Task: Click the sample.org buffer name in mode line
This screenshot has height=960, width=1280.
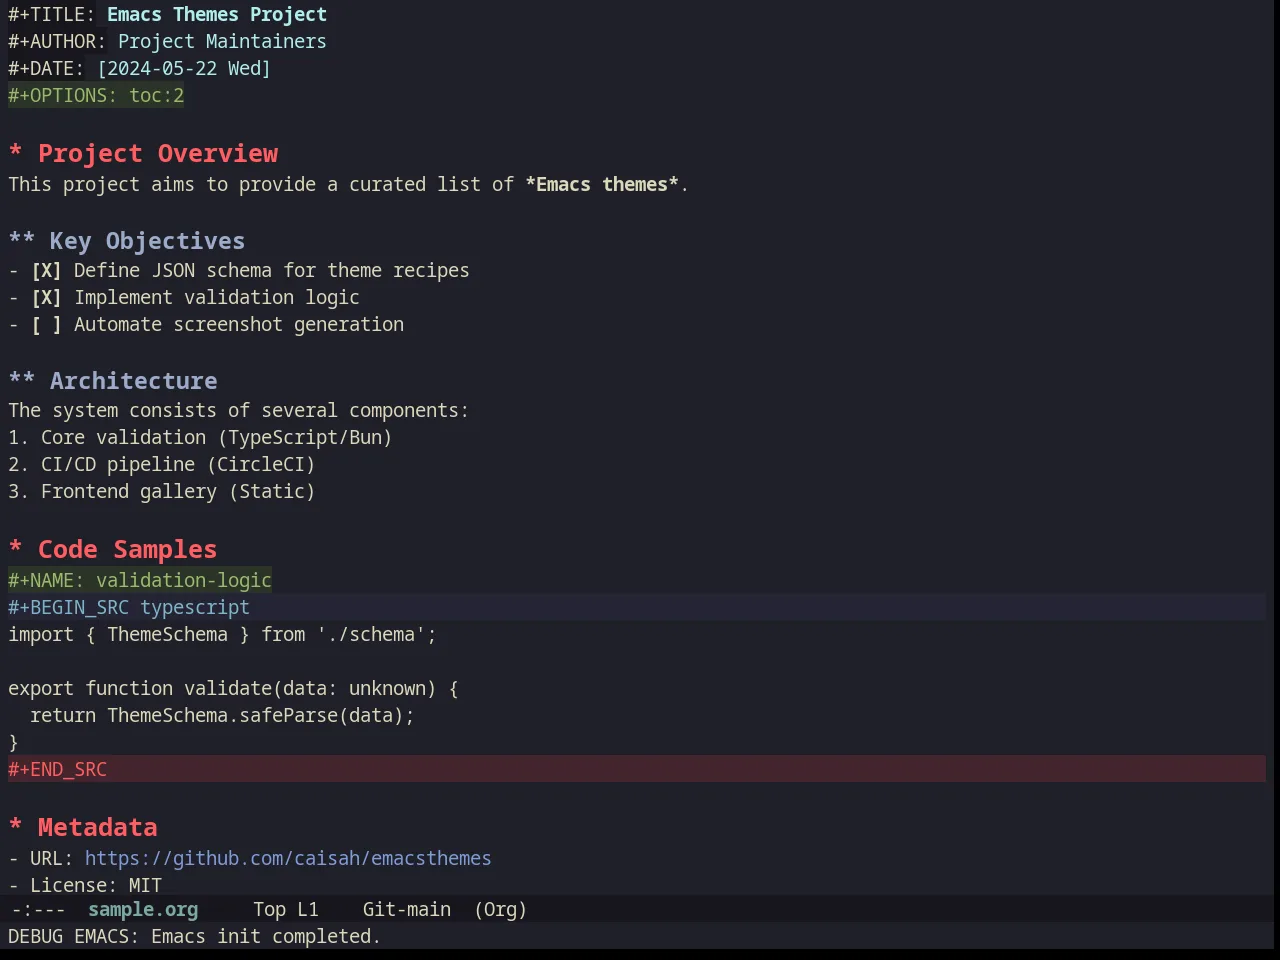Action: tap(143, 909)
